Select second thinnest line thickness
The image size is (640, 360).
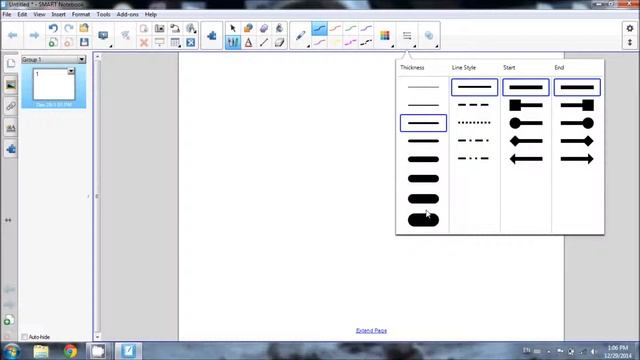(x=423, y=105)
